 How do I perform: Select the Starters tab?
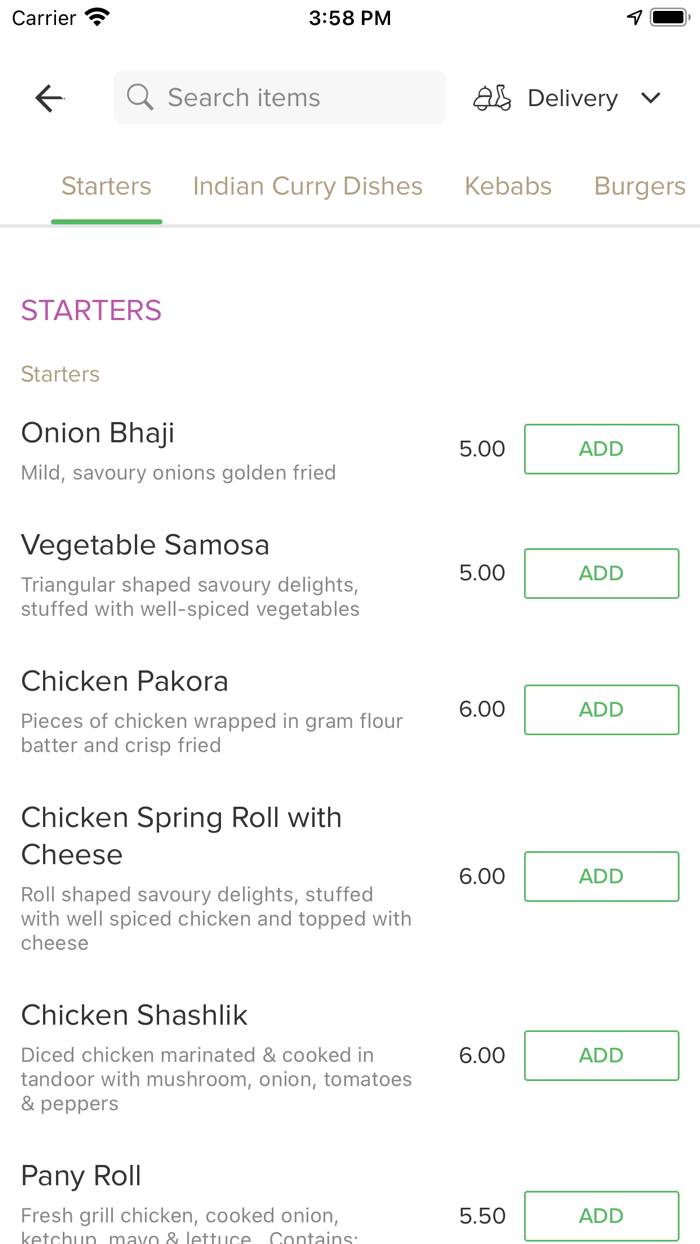click(106, 186)
